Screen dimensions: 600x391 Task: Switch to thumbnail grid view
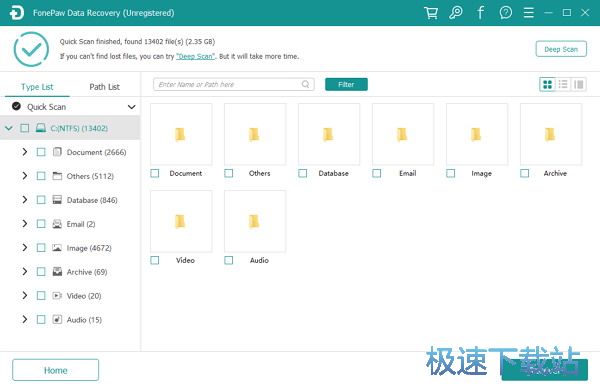548,84
